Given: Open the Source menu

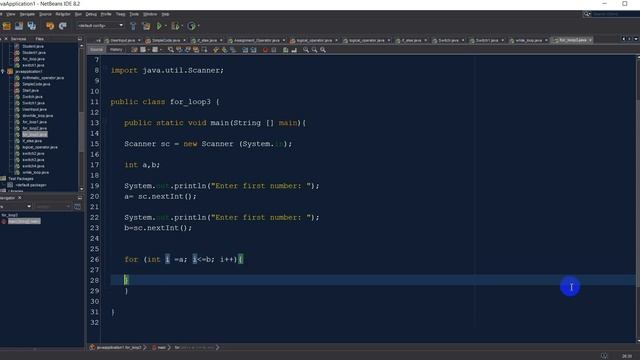Looking at the screenshot, I should [x=45, y=14].
